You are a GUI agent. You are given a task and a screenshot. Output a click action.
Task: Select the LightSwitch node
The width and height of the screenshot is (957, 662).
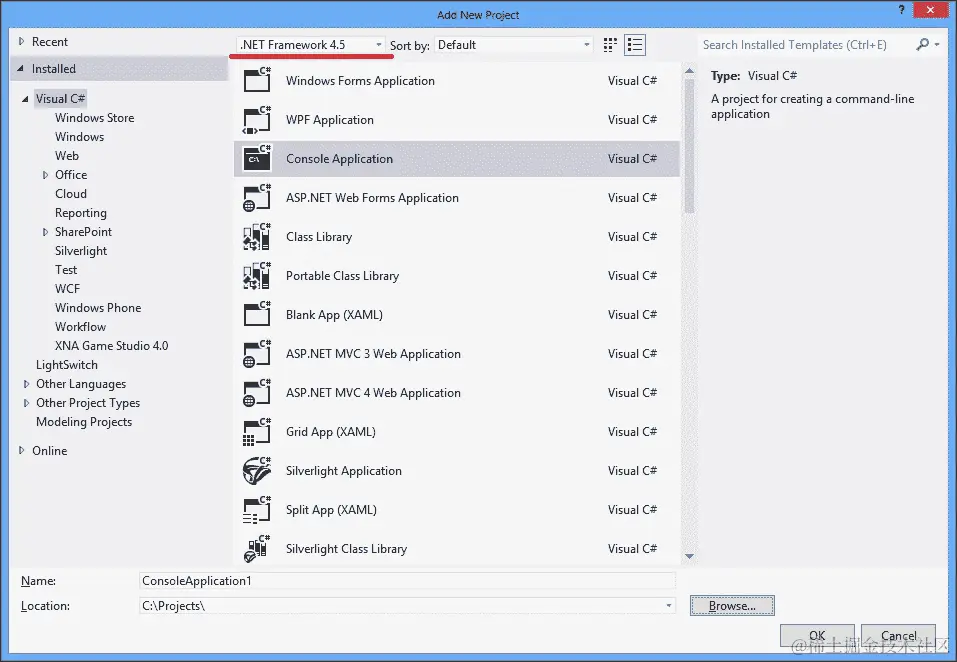pyautogui.click(x=67, y=365)
